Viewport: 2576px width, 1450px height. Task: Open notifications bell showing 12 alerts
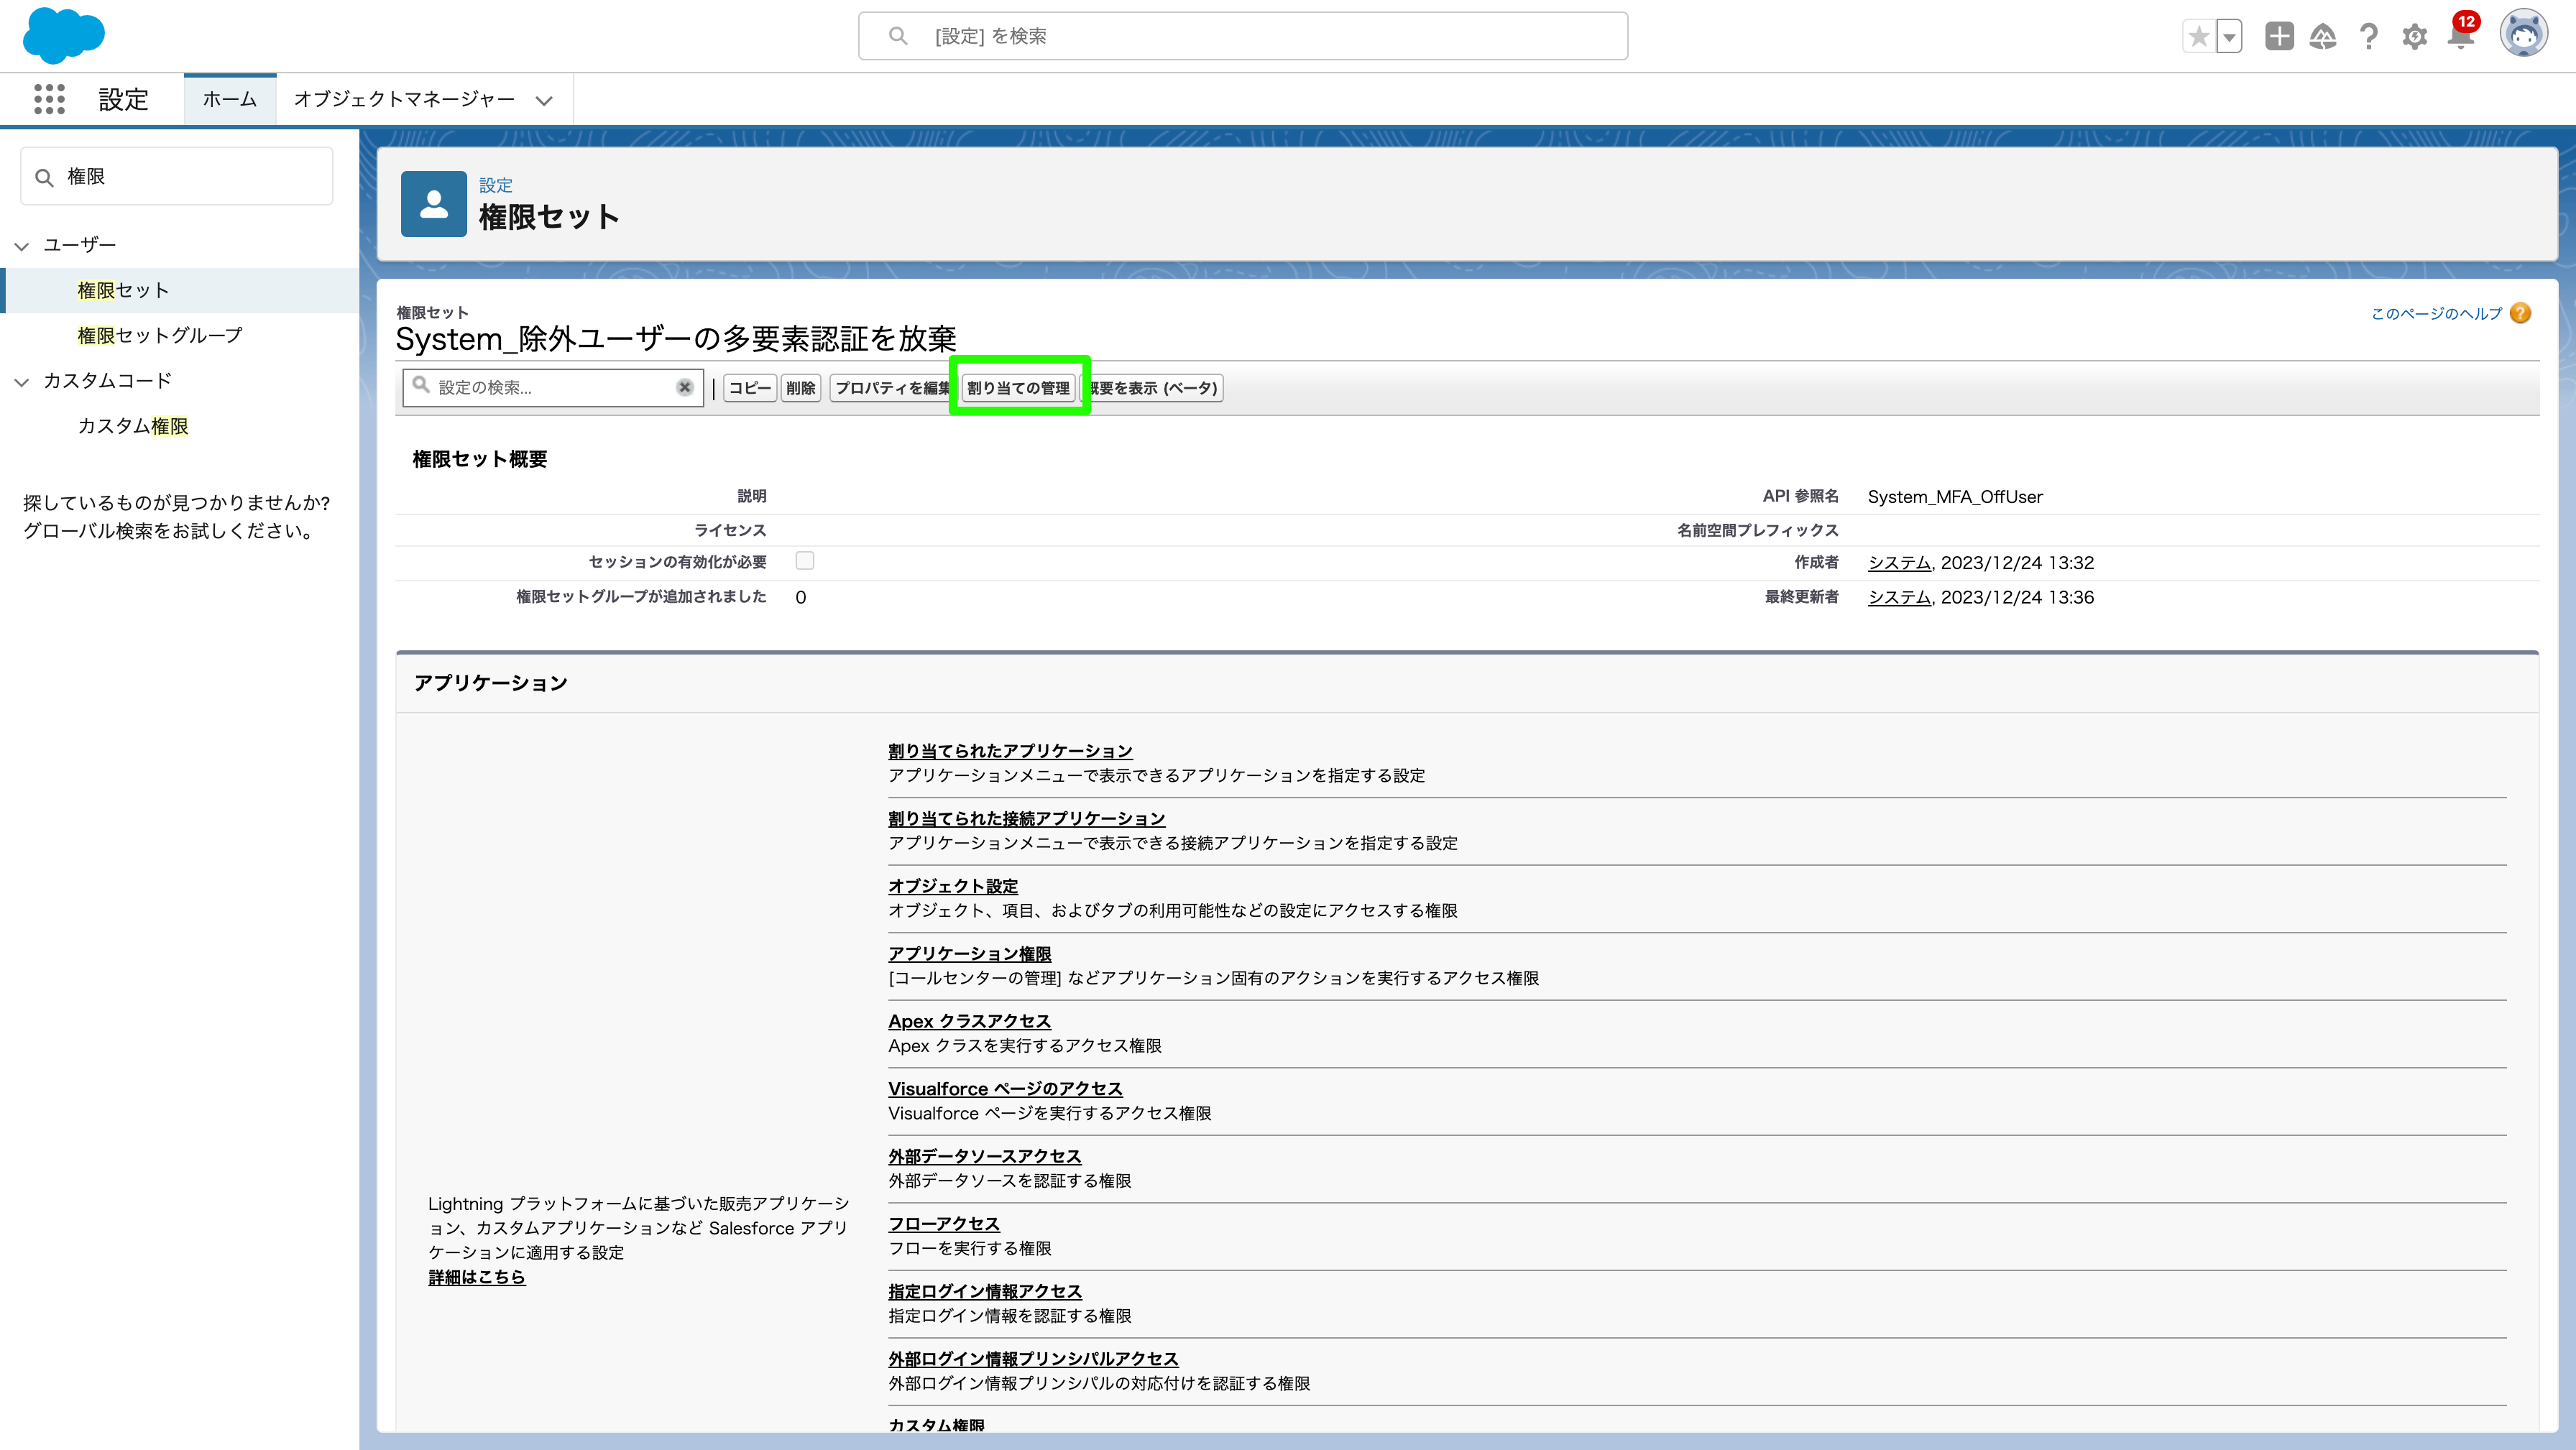pyautogui.click(x=2458, y=40)
